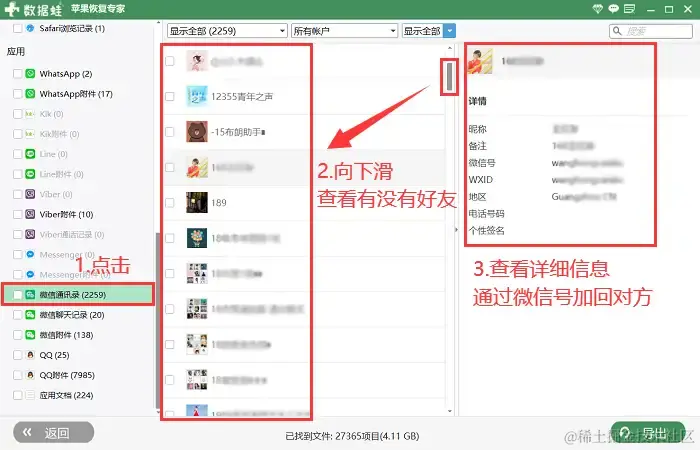Select 应用文档 (224) category

pos(66,395)
